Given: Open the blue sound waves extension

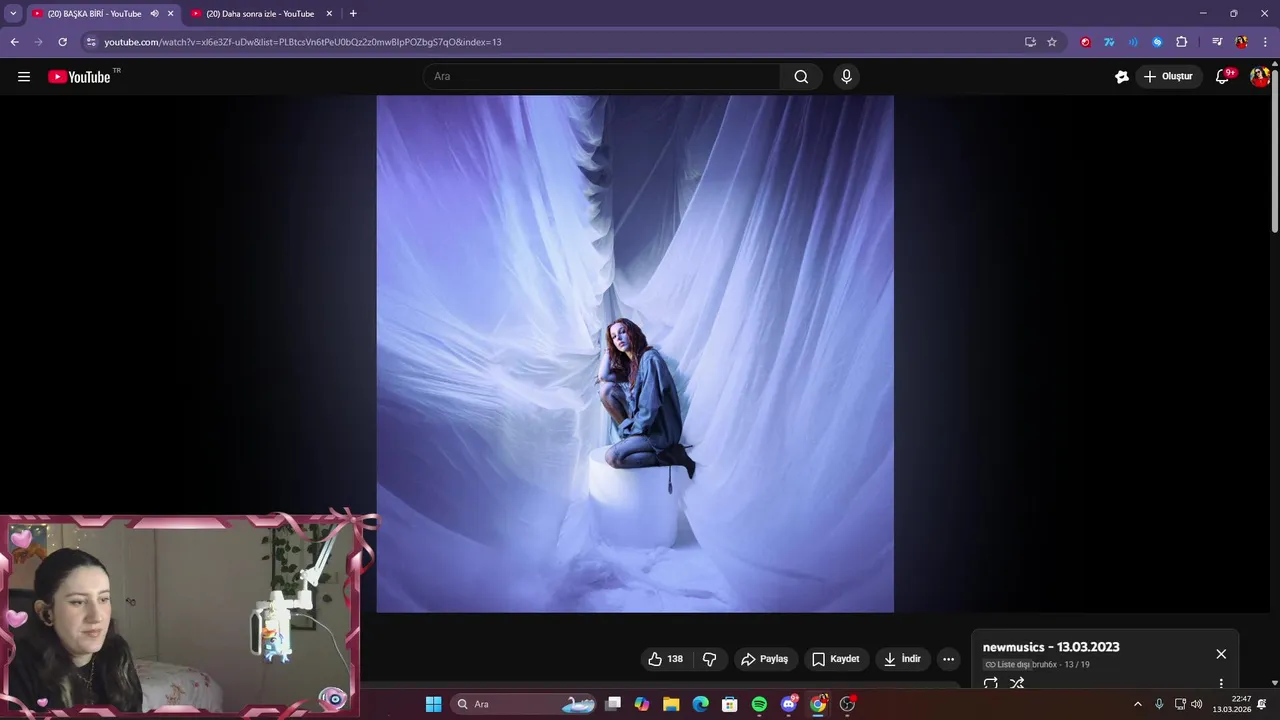Looking at the screenshot, I should click(x=1133, y=42).
